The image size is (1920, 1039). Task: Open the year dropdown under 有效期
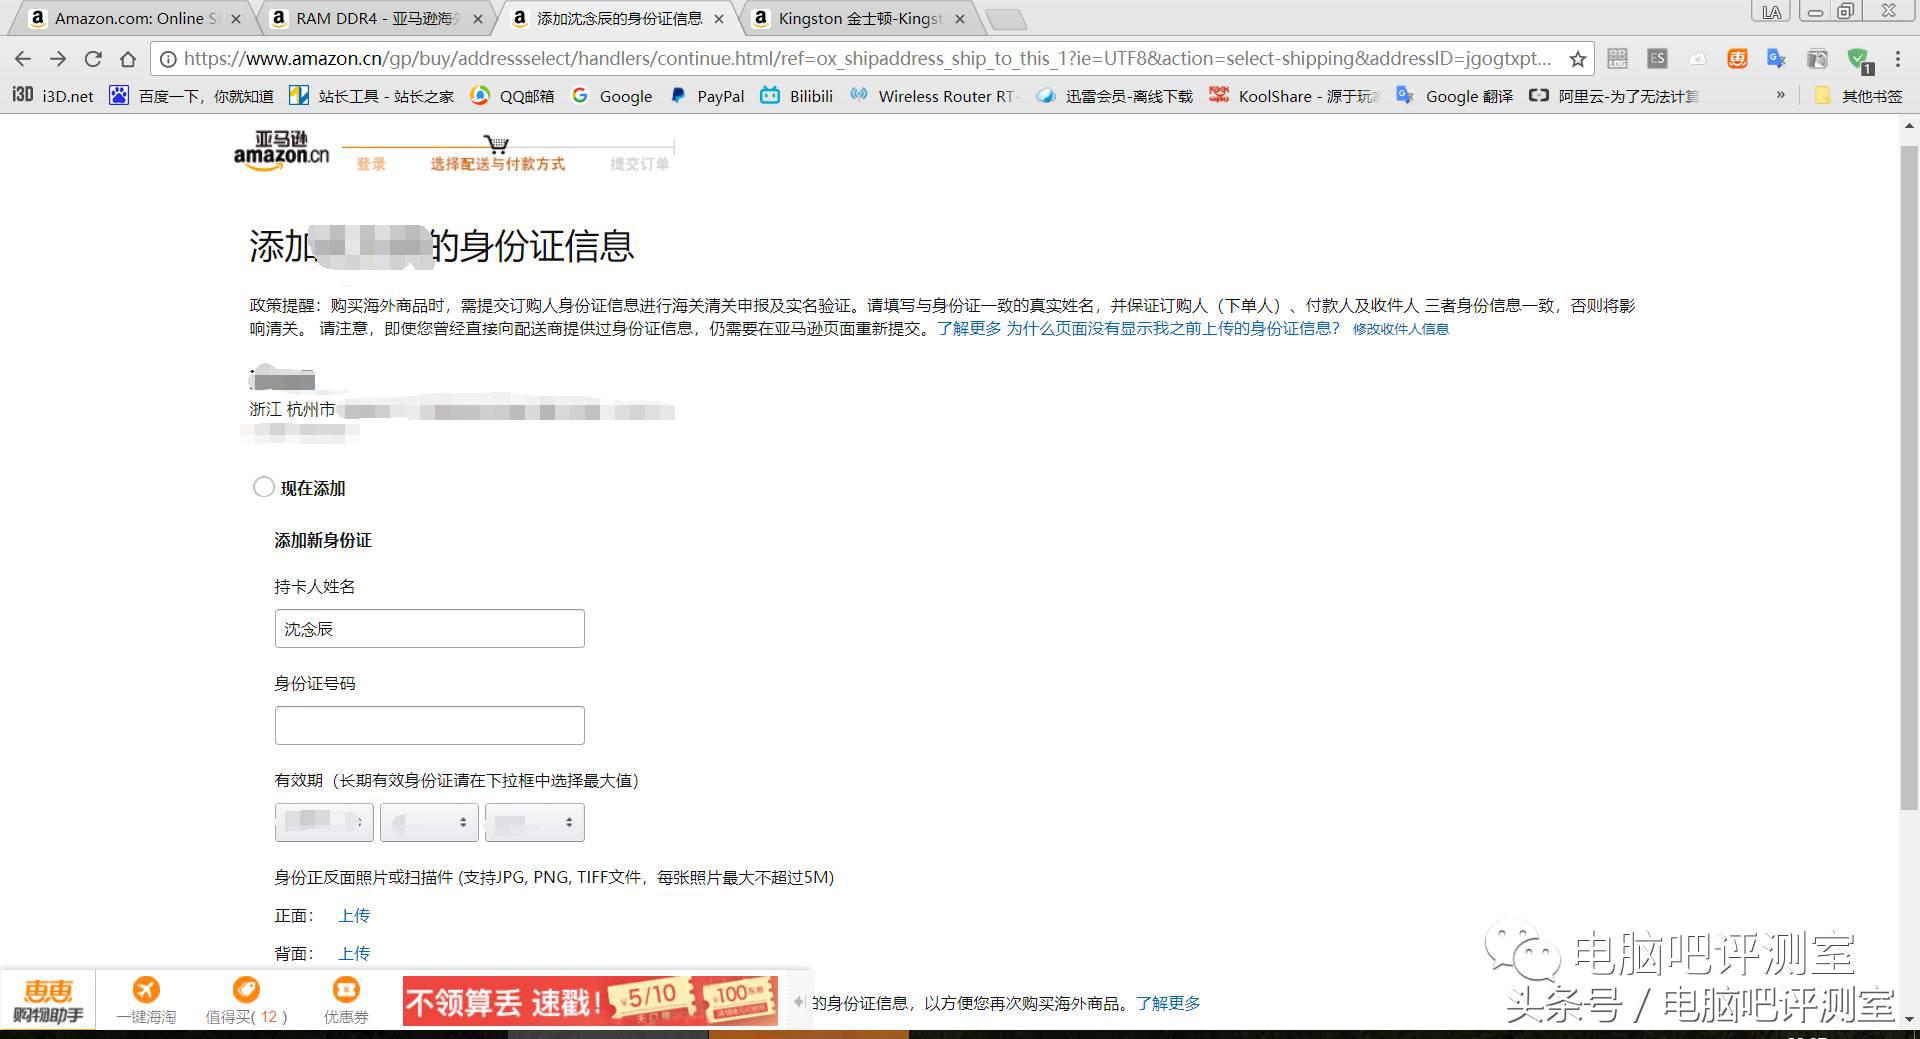(x=324, y=822)
